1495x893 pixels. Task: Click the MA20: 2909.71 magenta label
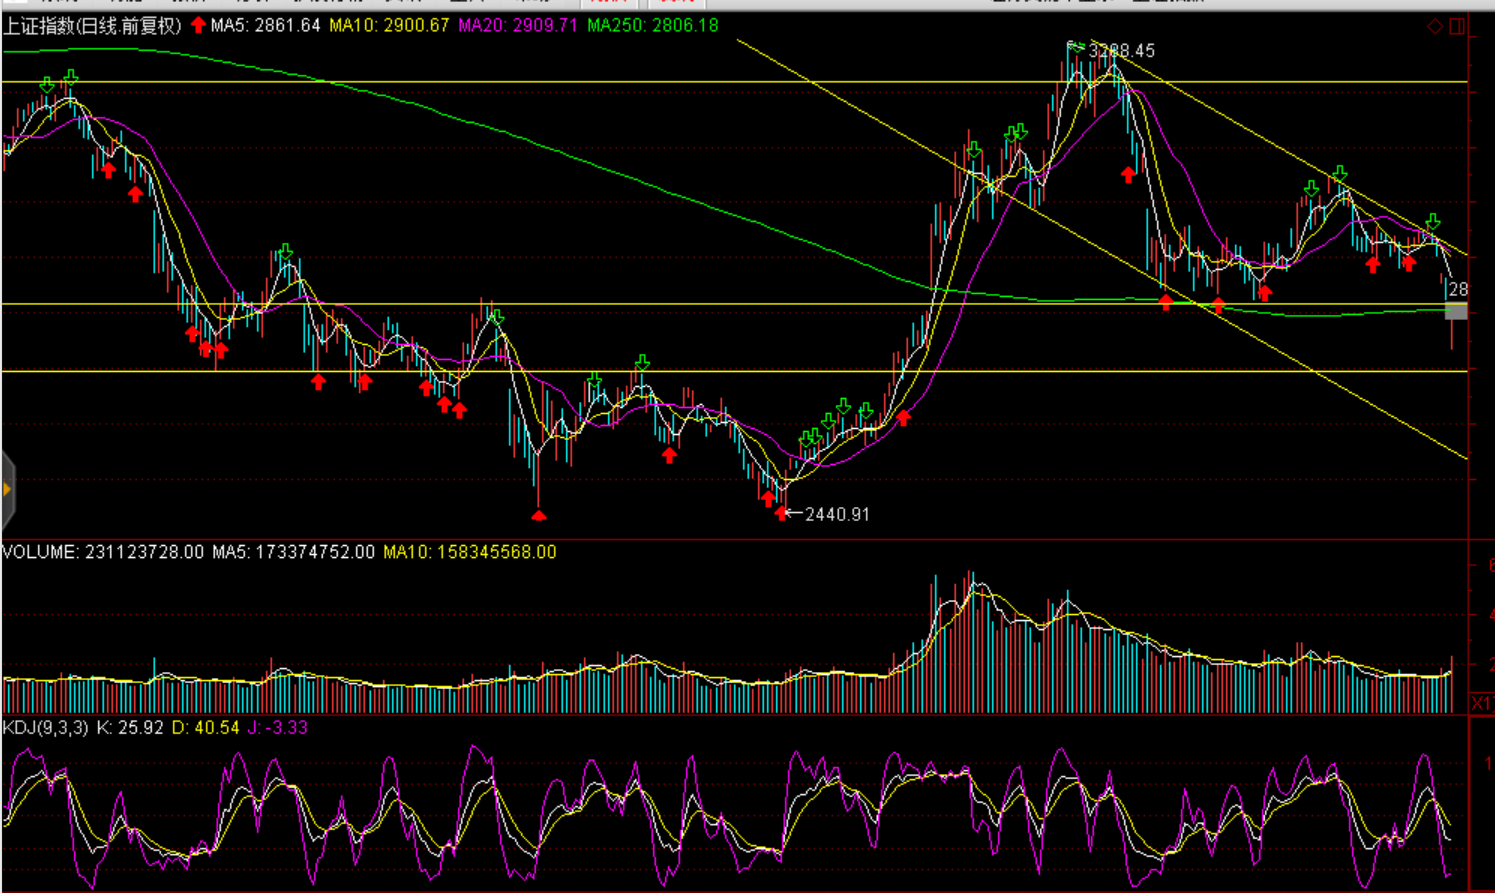[517, 25]
